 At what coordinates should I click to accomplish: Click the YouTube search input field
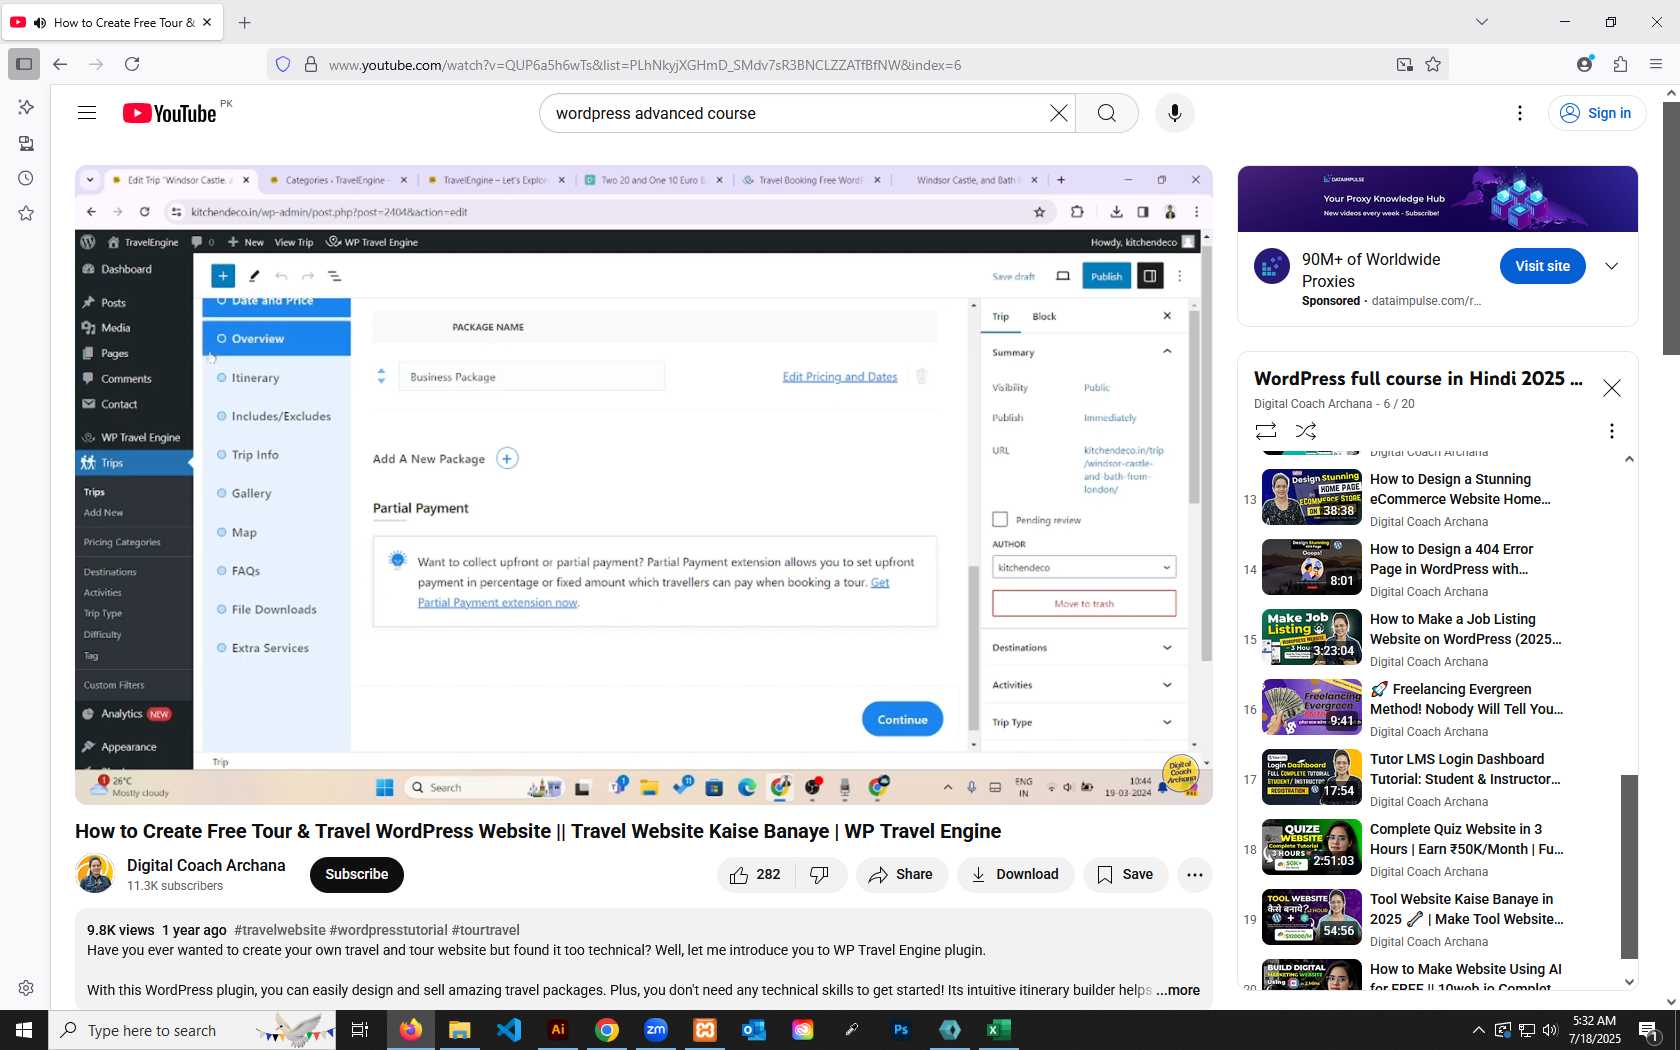pyautogui.click(x=798, y=113)
